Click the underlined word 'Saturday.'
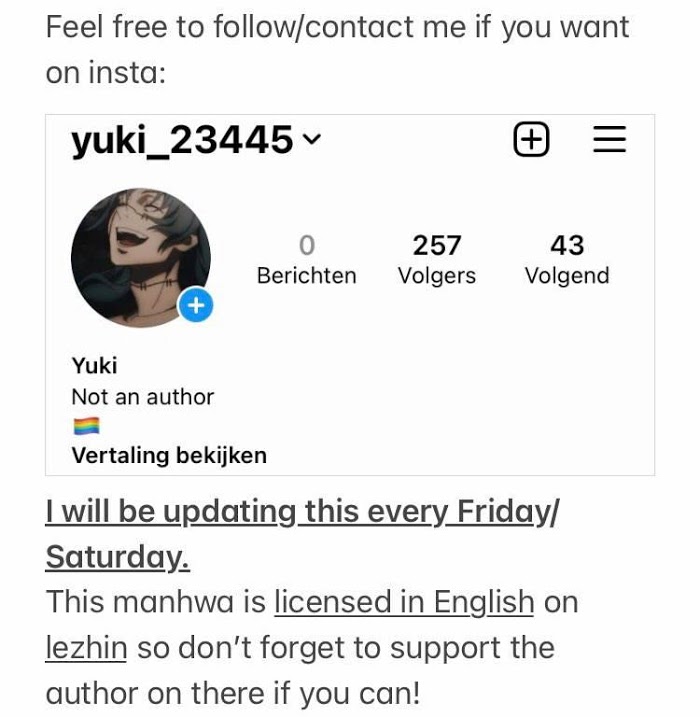The height and width of the screenshot is (717, 700). pos(118,557)
